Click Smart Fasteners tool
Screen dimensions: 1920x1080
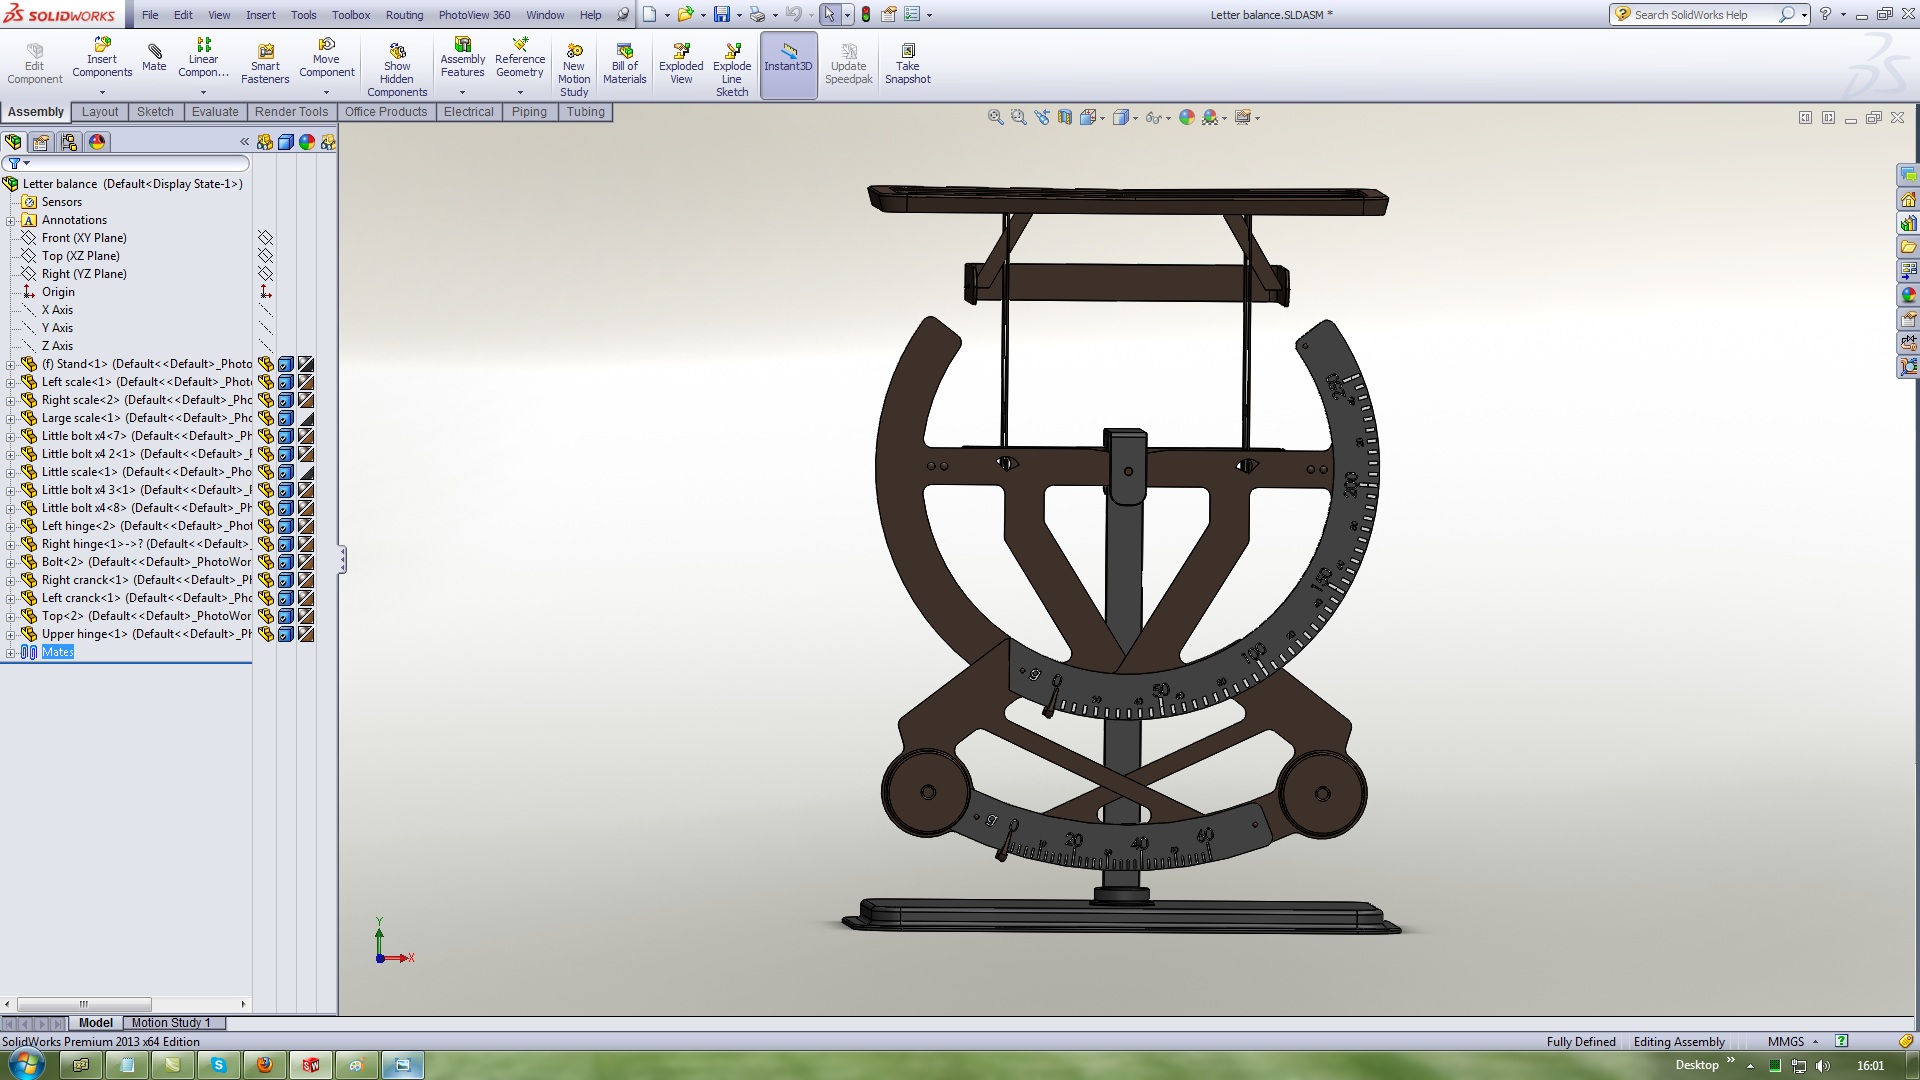pyautogui.click(x=265, y=64)
